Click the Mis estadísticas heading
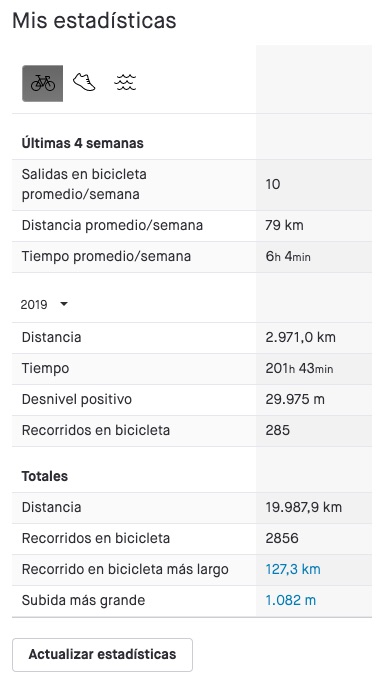386x686 pixels. (94, 21)
